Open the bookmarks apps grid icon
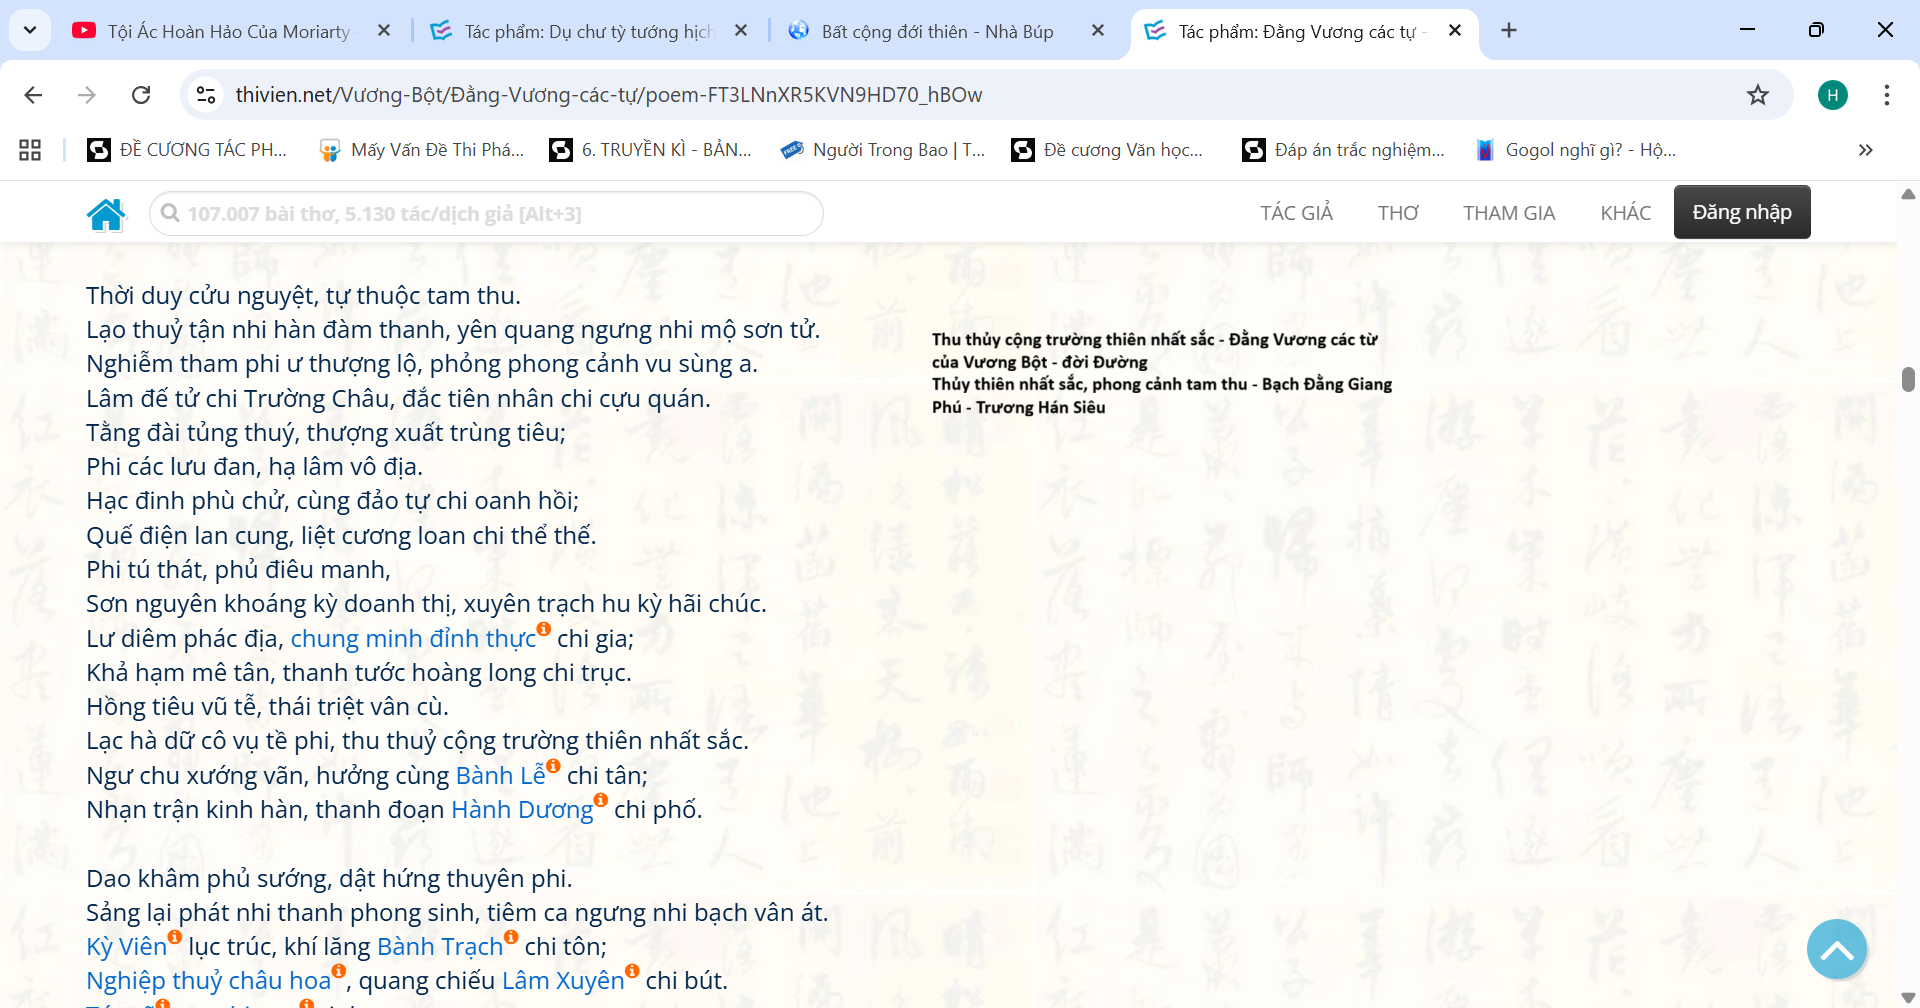Viewport: 1920px width, 1008px height. pyautogui.click(x=30, y=150)
